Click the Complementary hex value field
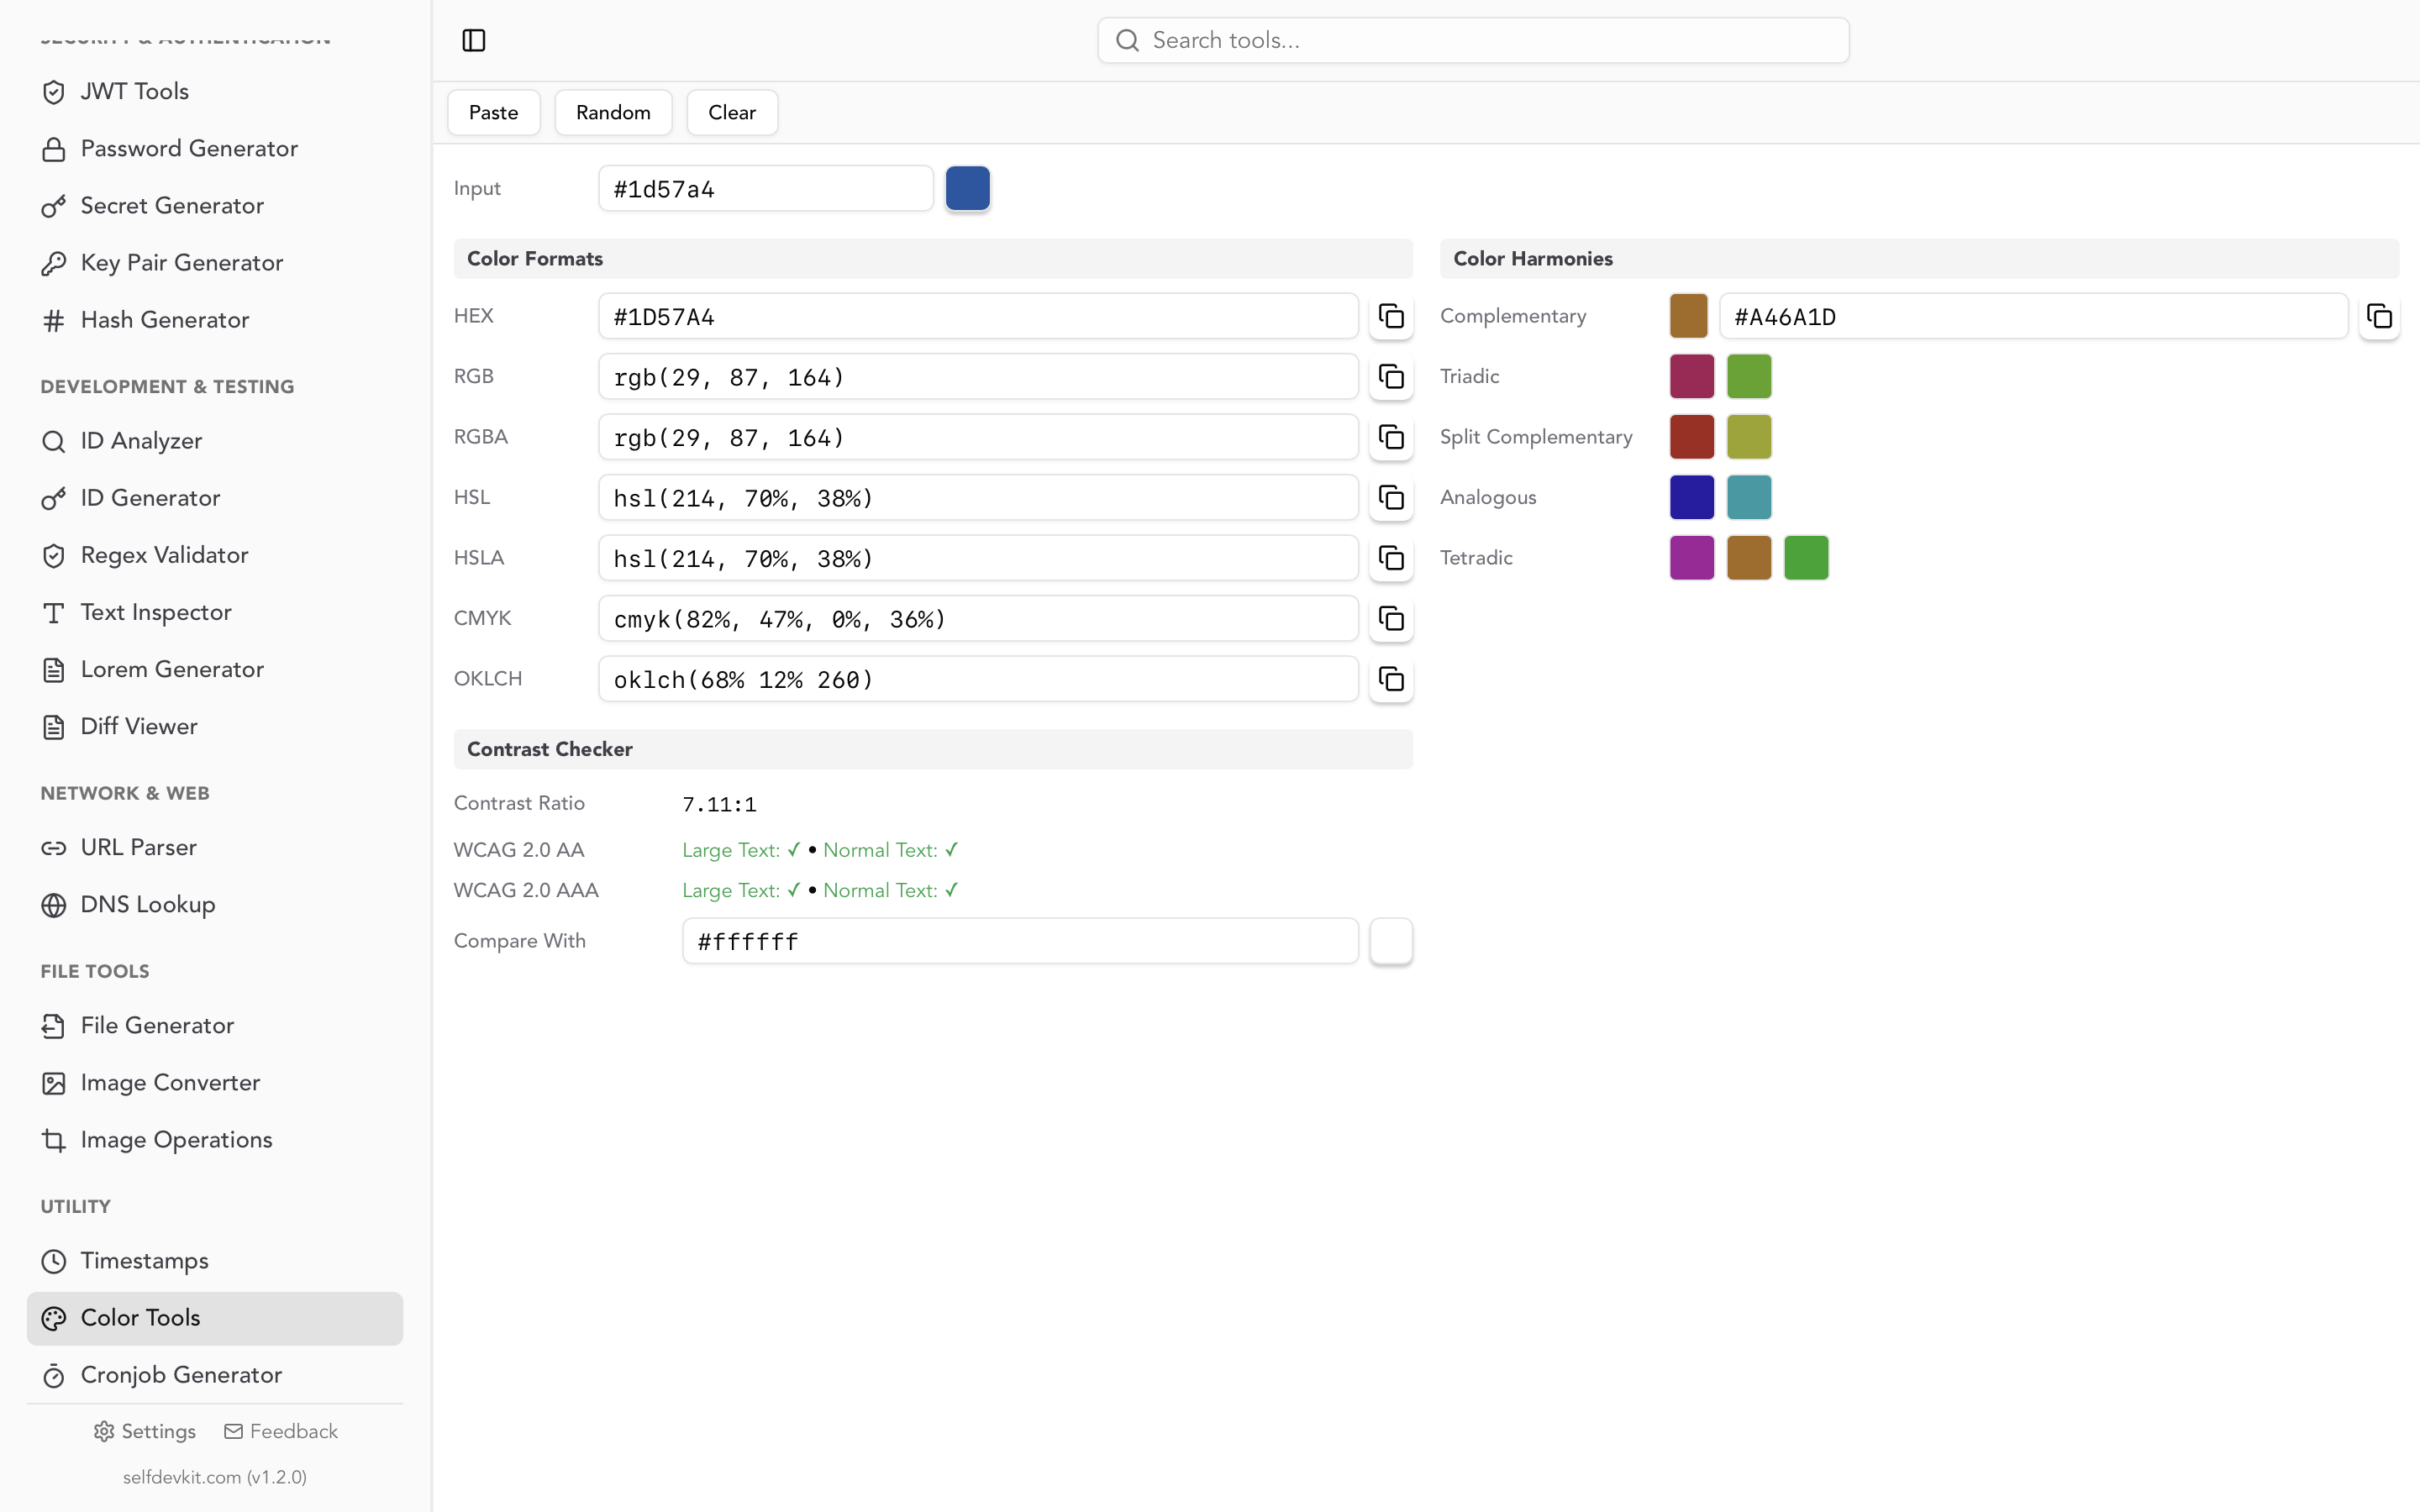 click(2033, 316)
